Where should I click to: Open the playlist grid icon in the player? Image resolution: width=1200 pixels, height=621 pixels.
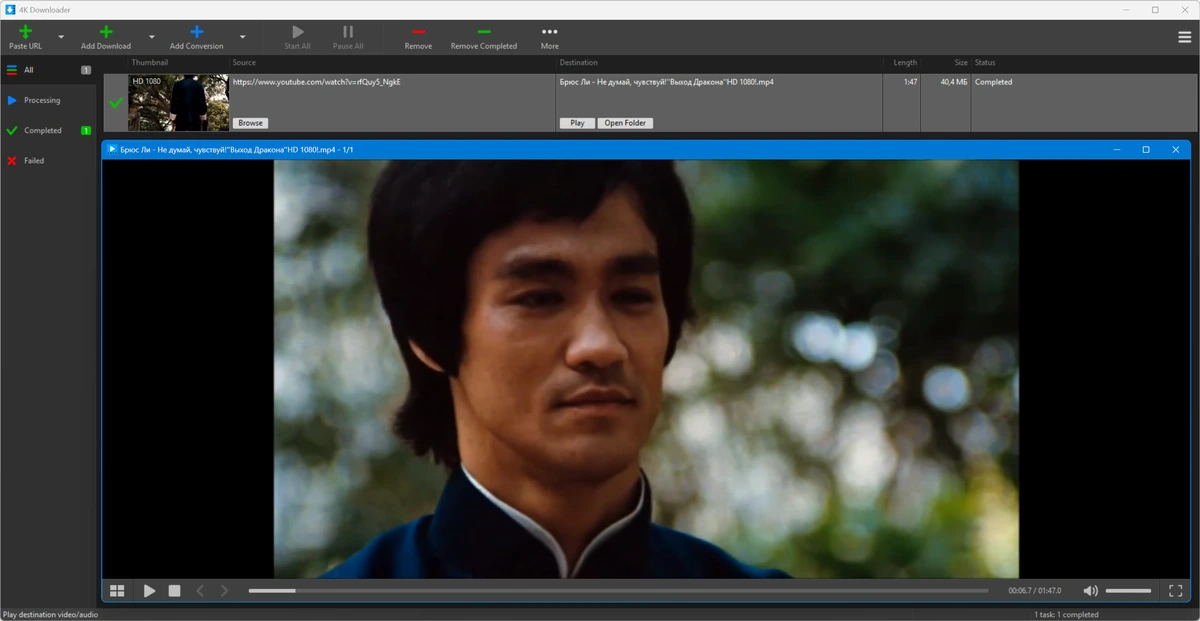pos(117,591)
